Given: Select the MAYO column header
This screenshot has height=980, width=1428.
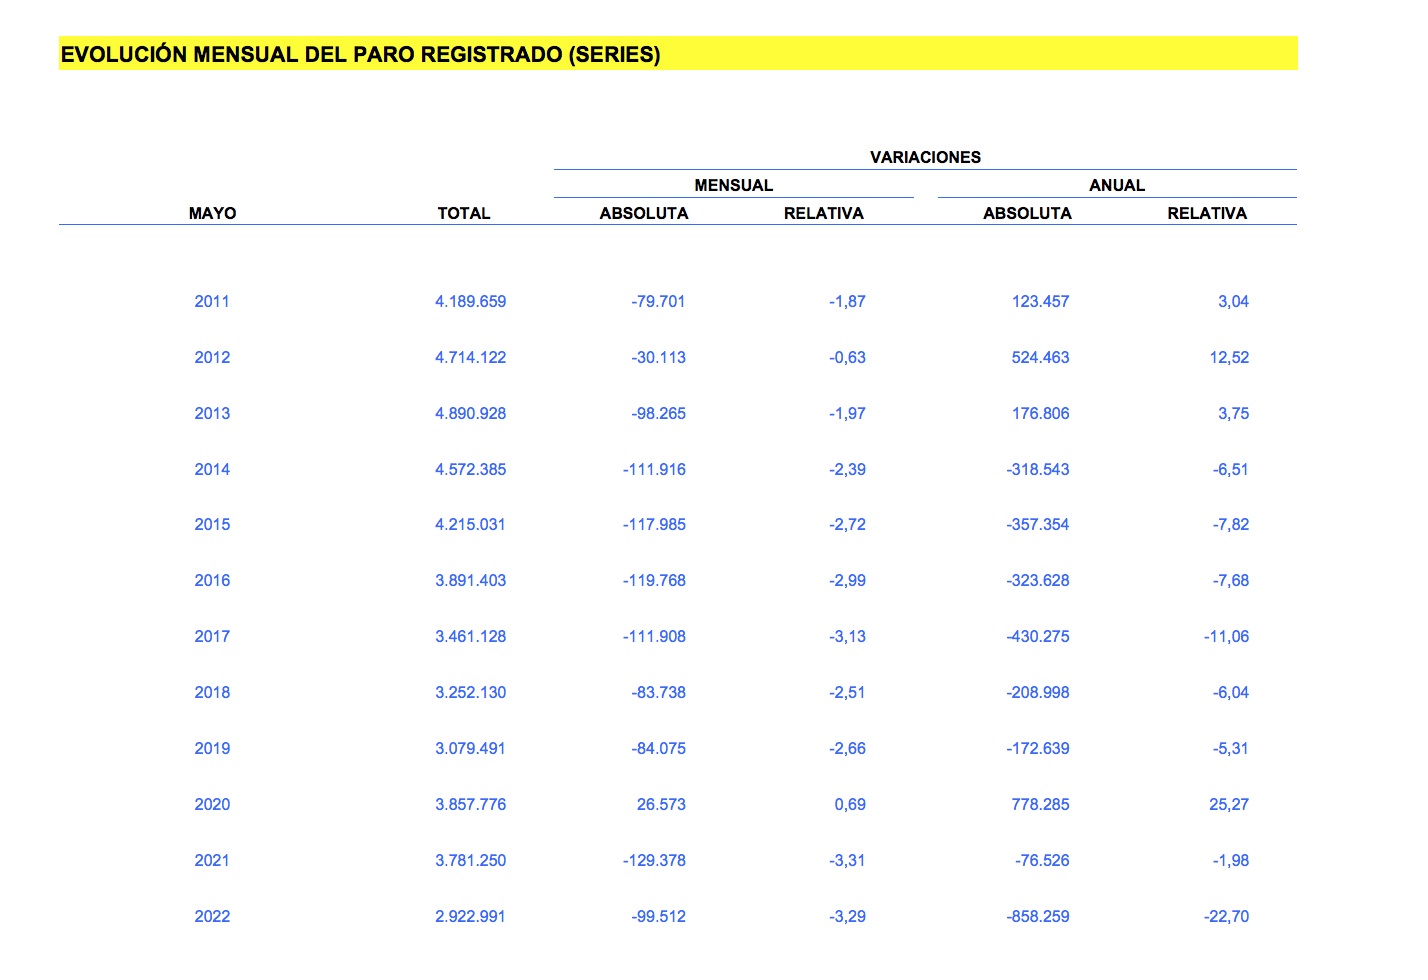Looking at the screenshot, I should [212, 213].
